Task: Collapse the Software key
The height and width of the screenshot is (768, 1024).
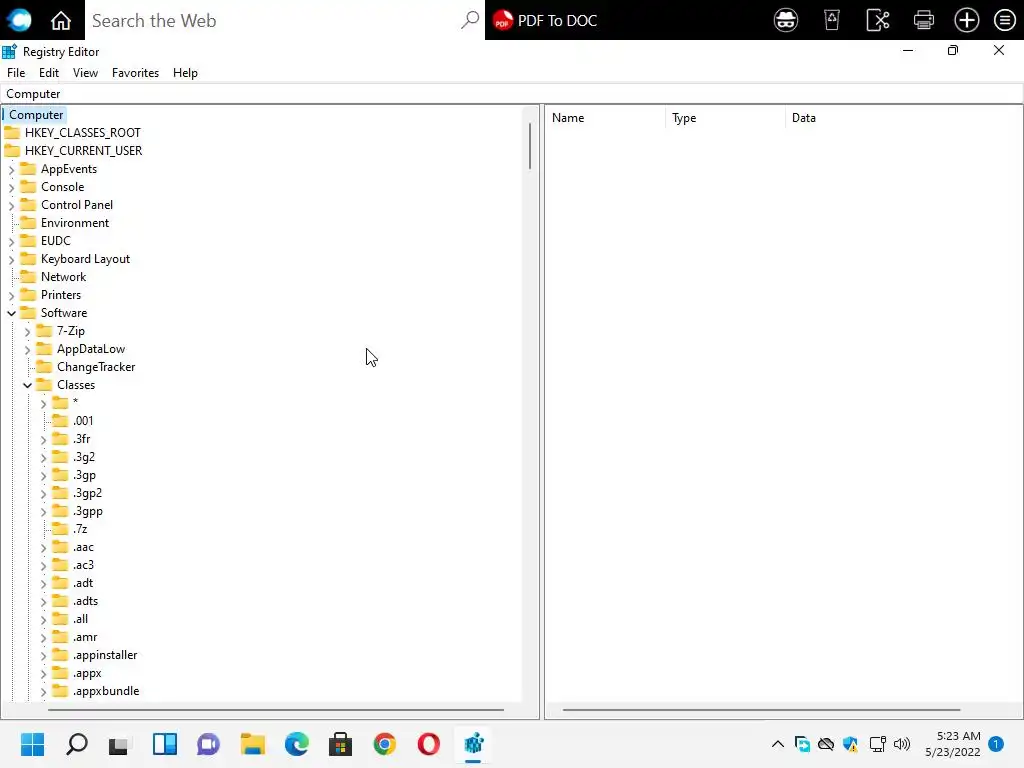Action: coord(11,313)
